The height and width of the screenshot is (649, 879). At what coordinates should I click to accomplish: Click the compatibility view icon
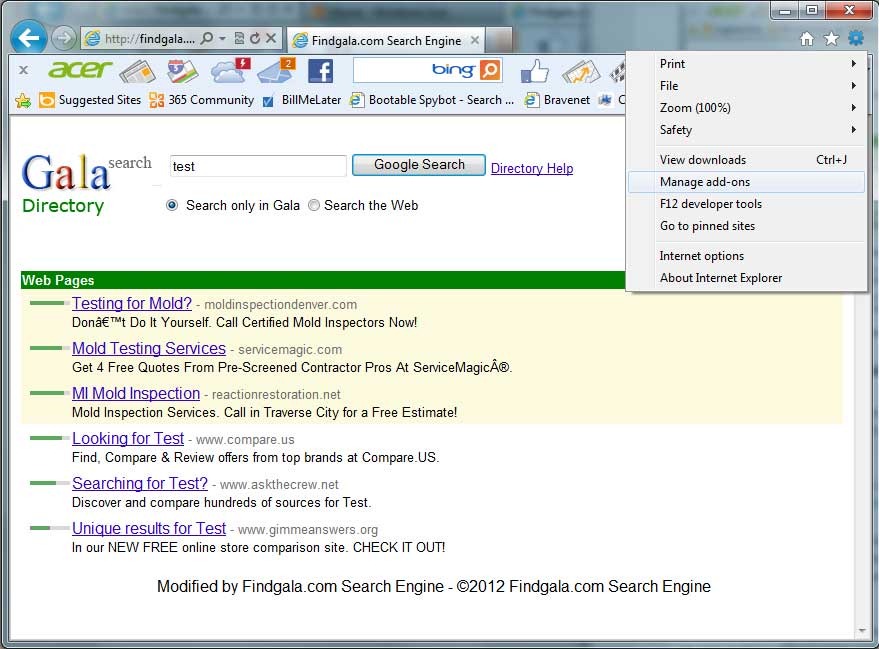[x=239, y=38]
